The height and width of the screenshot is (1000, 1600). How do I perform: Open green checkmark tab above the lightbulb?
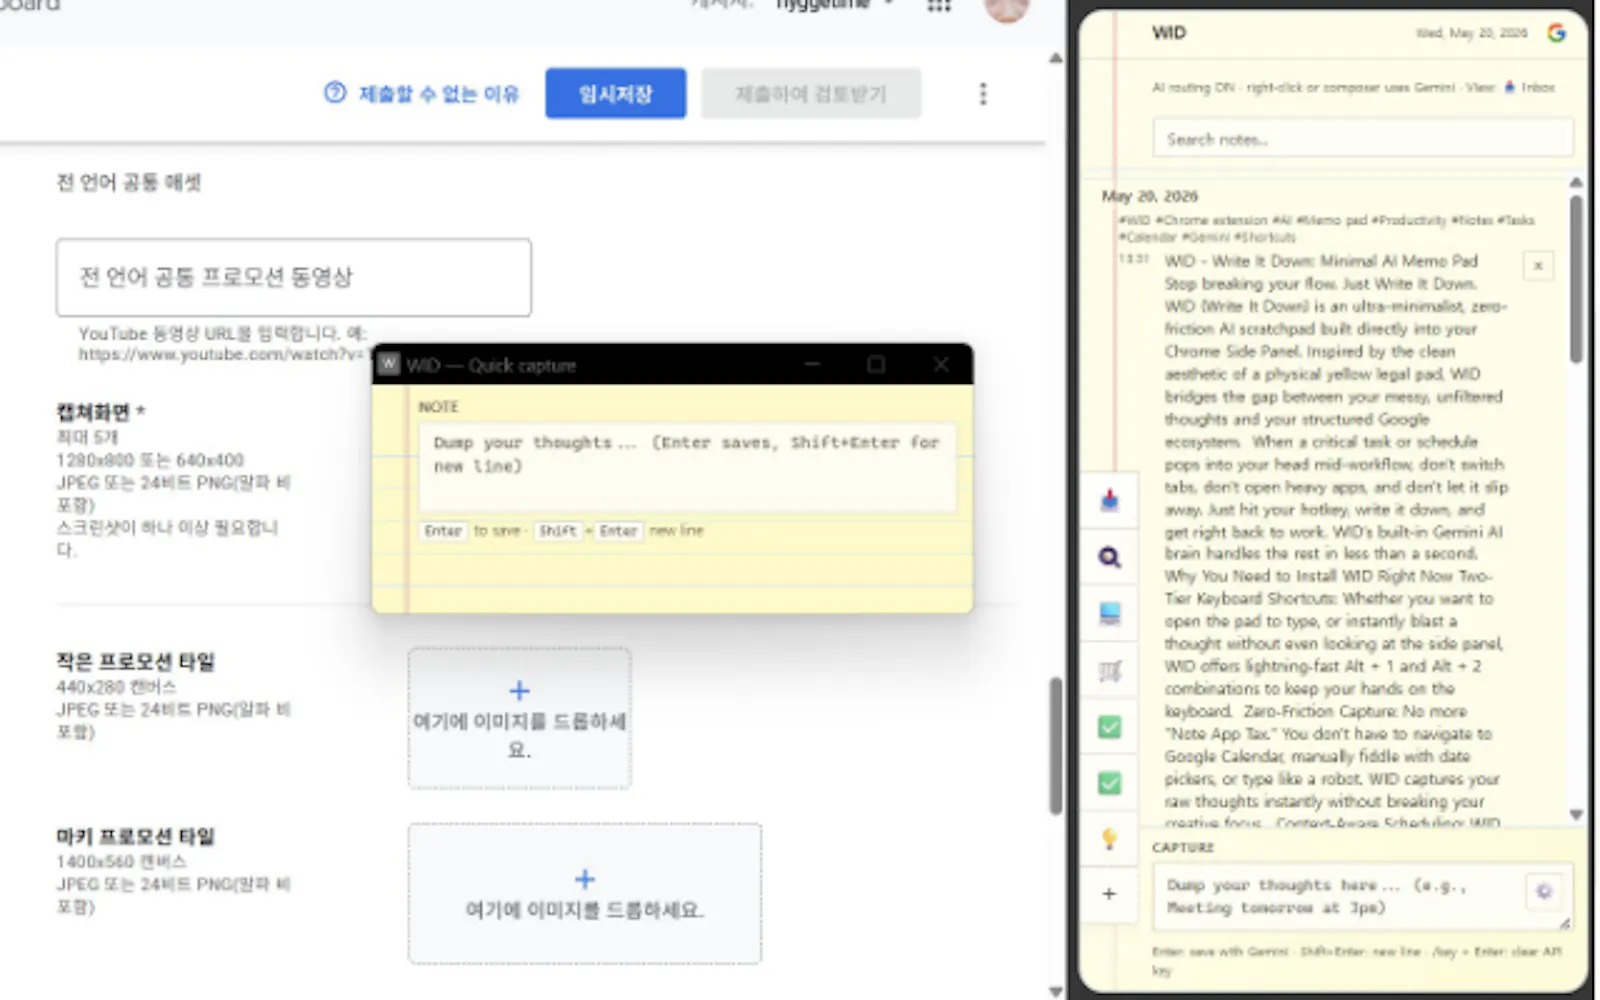1109,782
